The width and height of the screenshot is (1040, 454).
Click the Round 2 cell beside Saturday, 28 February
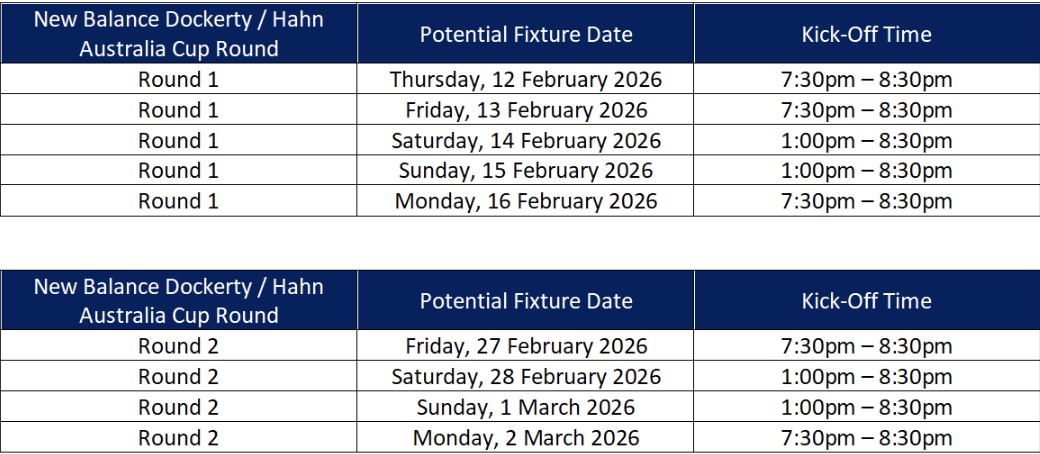click(x=178, y=377)
